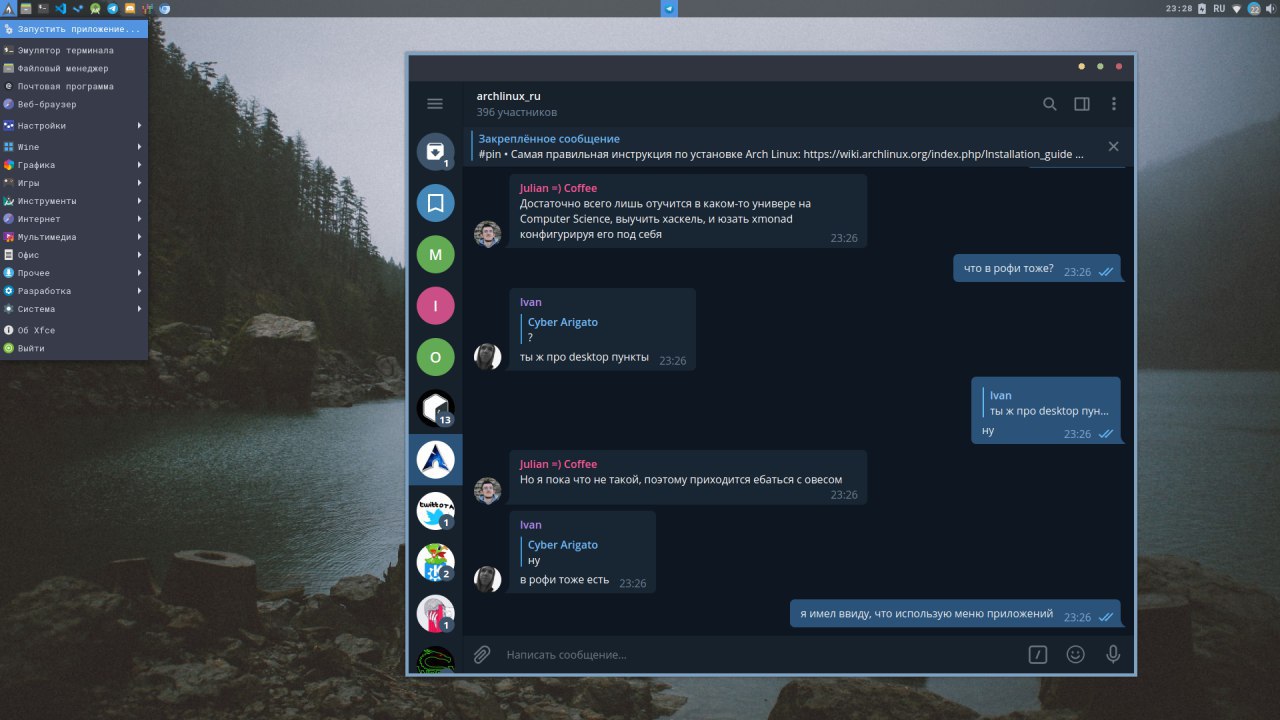Launch Telegram from top panel launcher
This screenshot has height=720, width=1280.
point(112,8)
